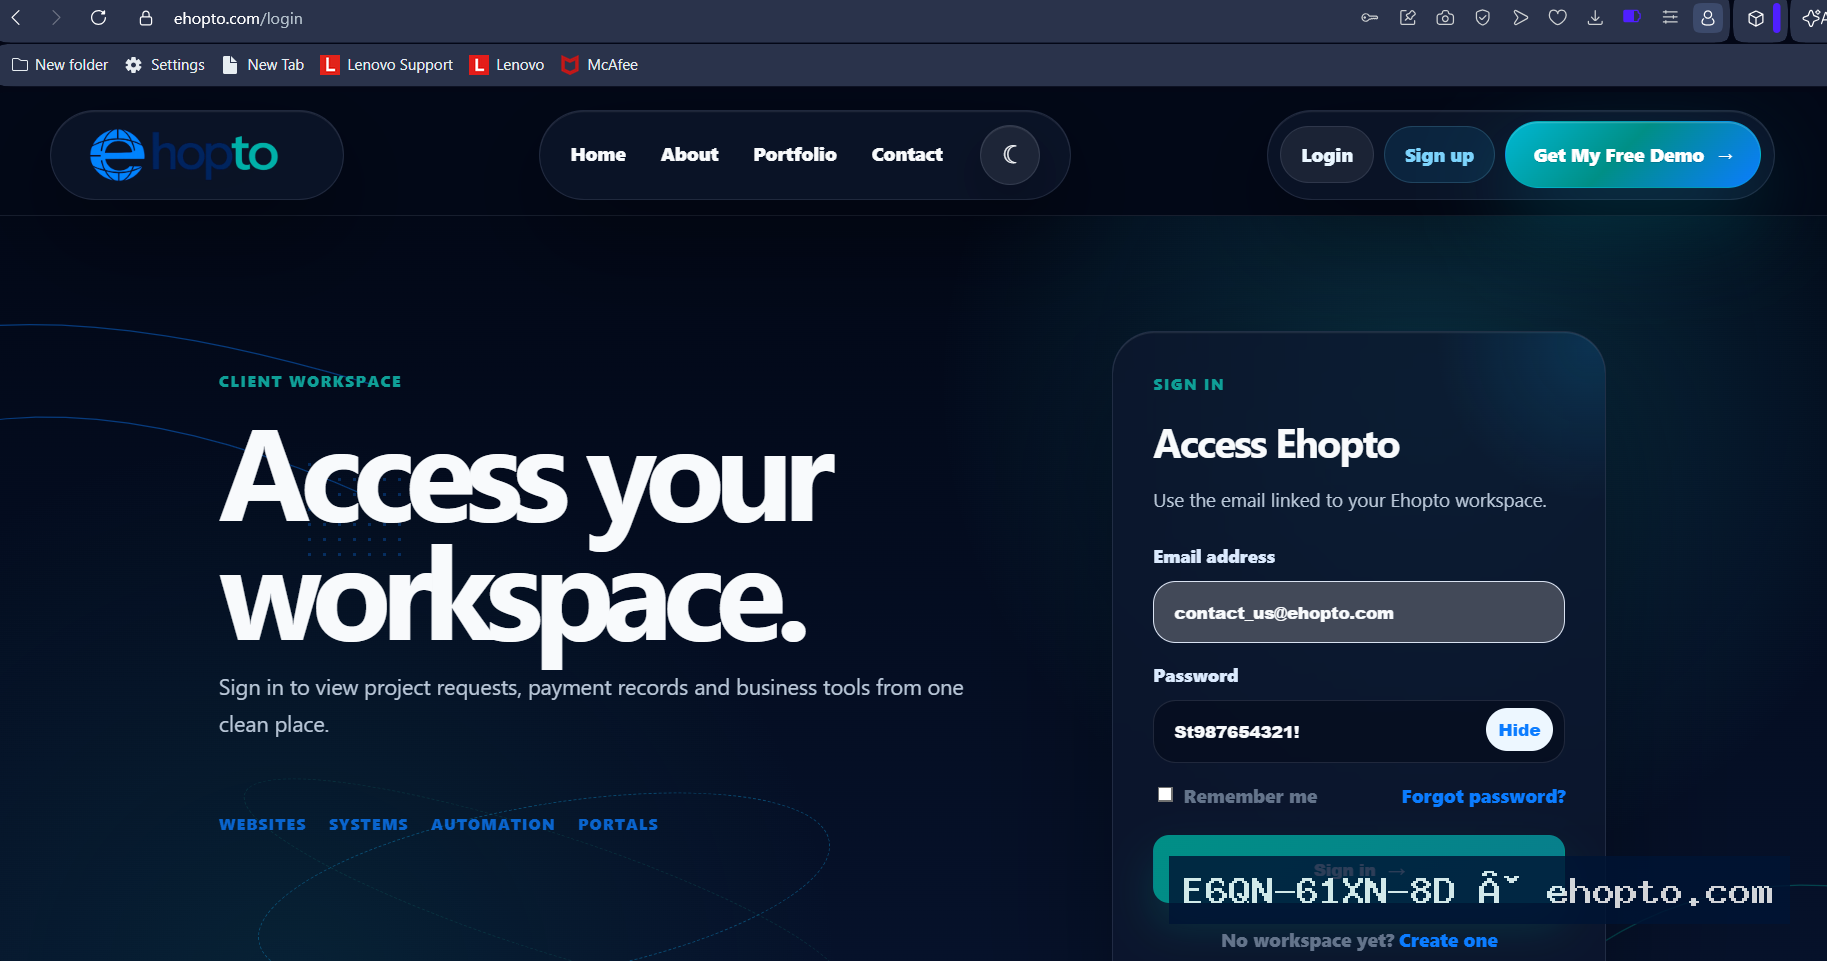Image resolution: width=1827 pixels, height=961 pixels.
Task: Click the privacy shield icon in toolbar
Action: coord(1483,18)
